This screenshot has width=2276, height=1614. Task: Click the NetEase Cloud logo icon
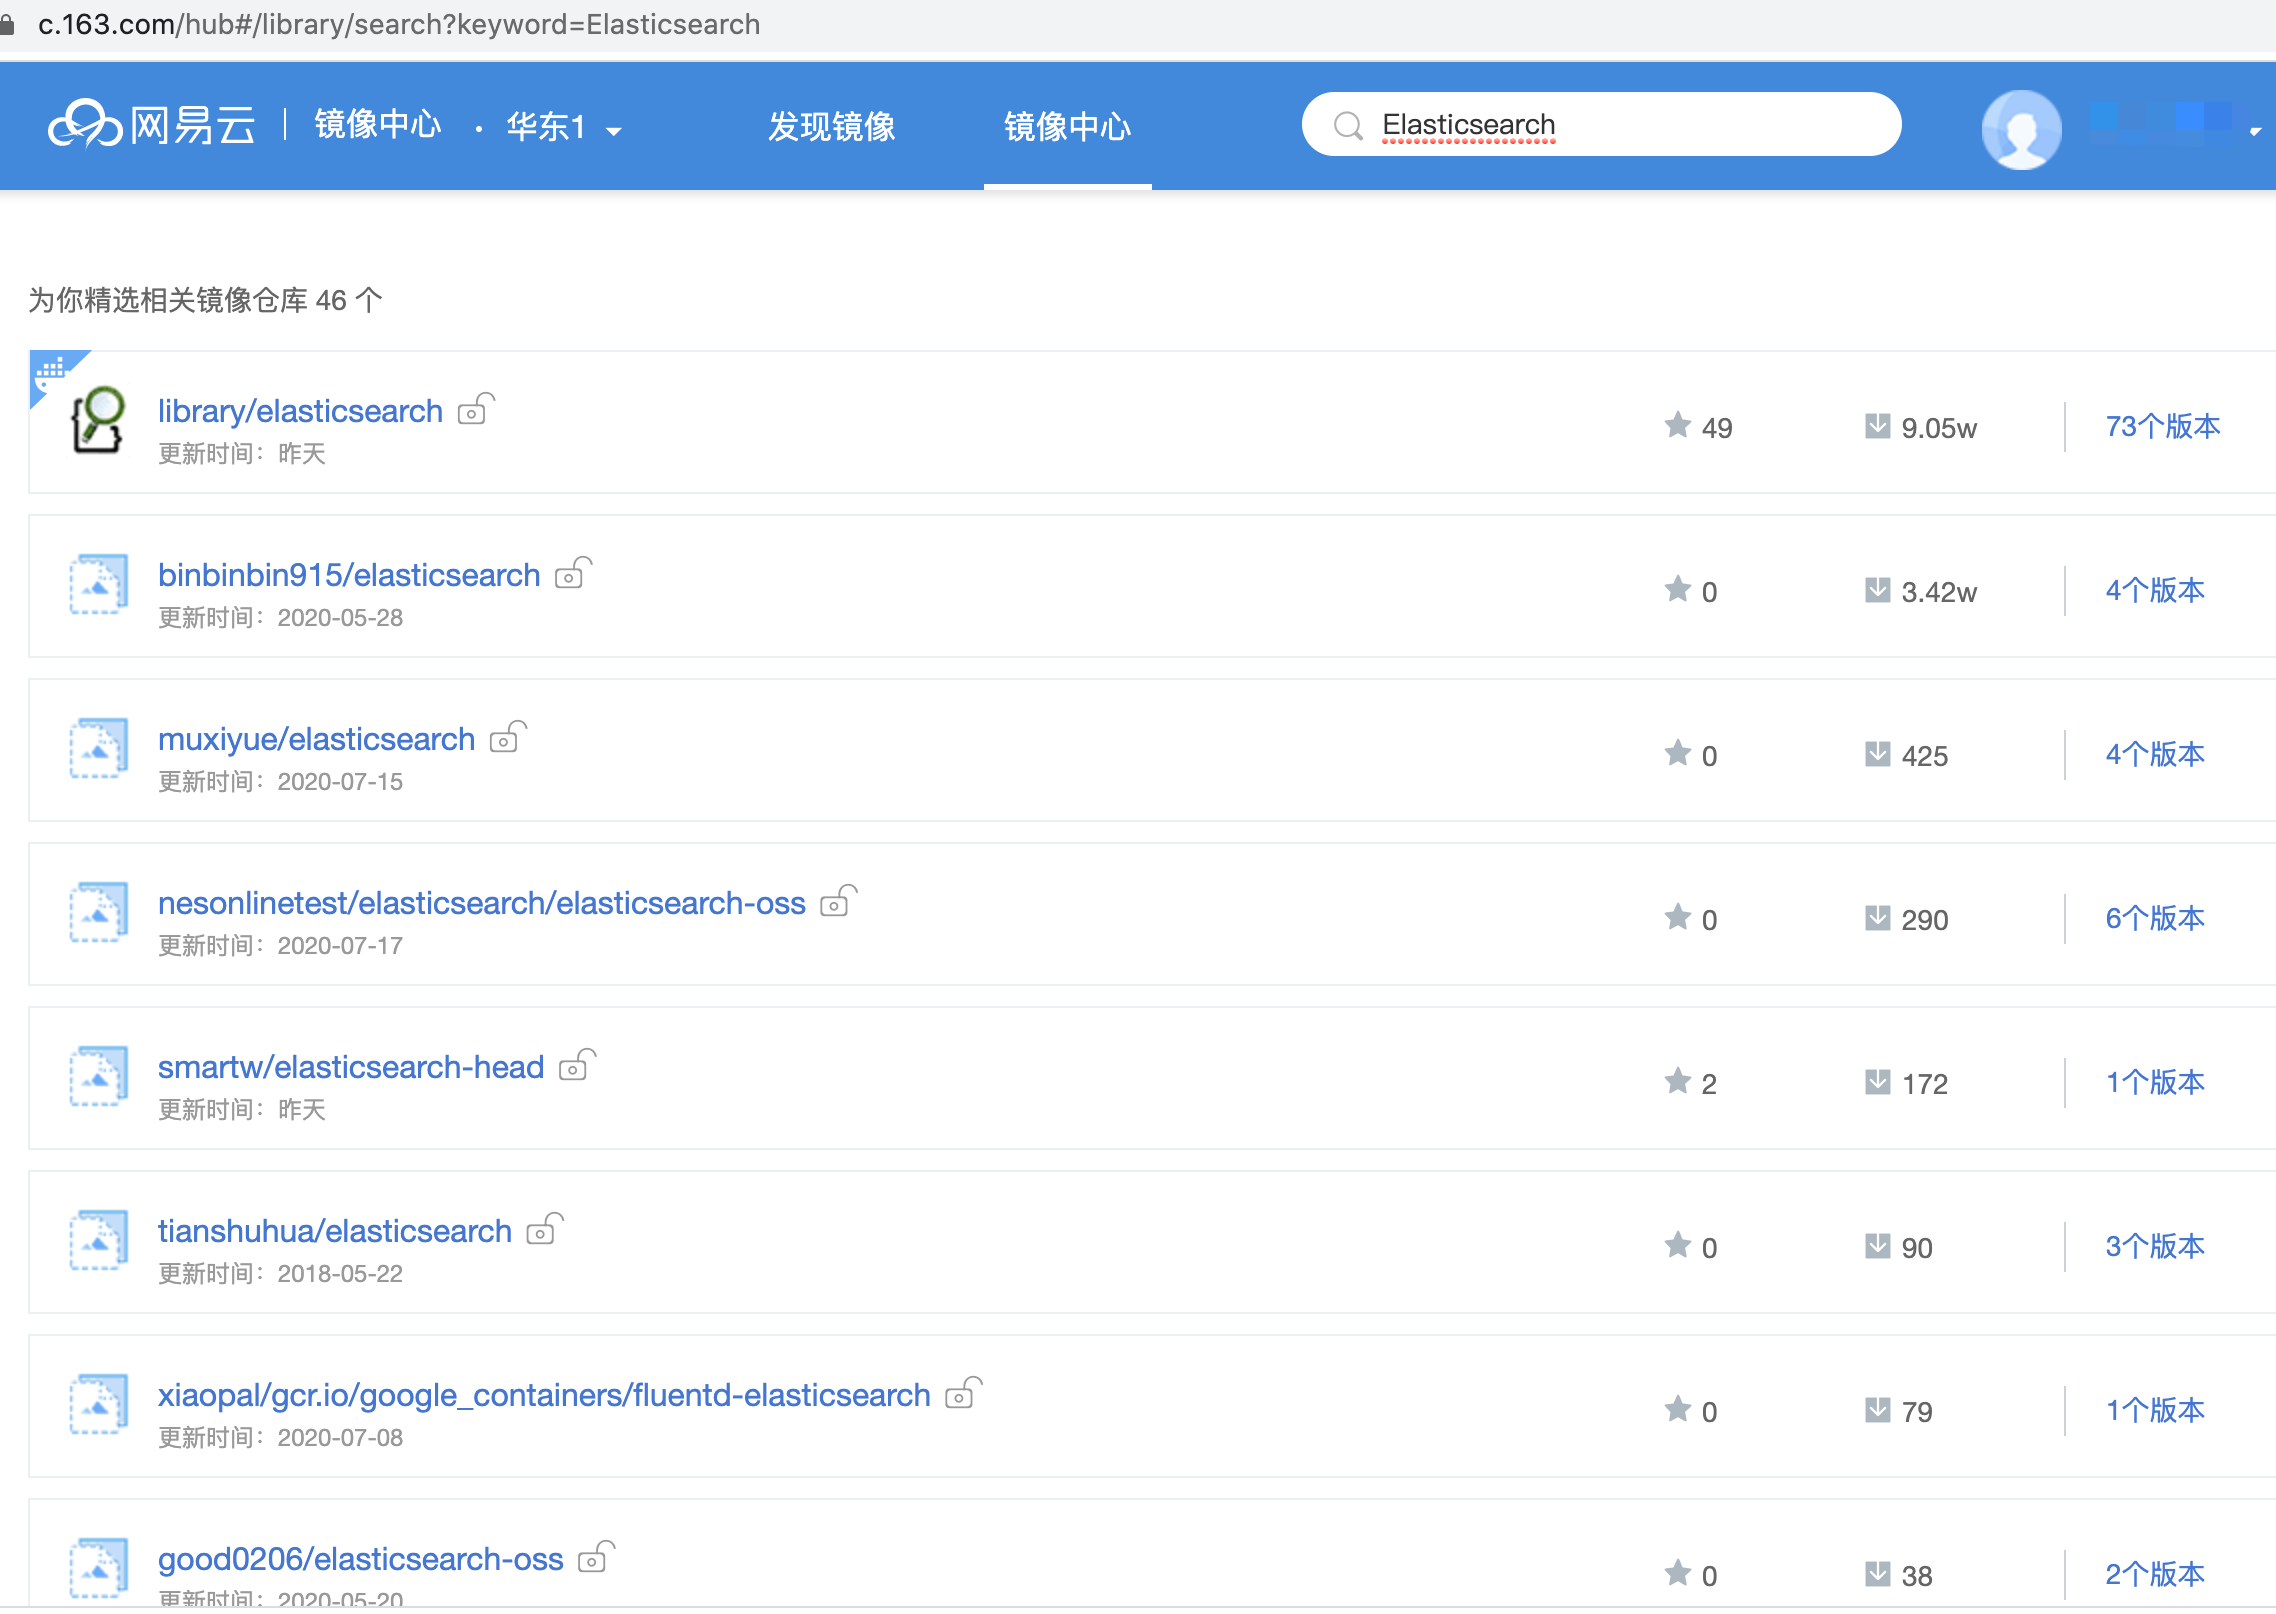click(x=85, y=125)
